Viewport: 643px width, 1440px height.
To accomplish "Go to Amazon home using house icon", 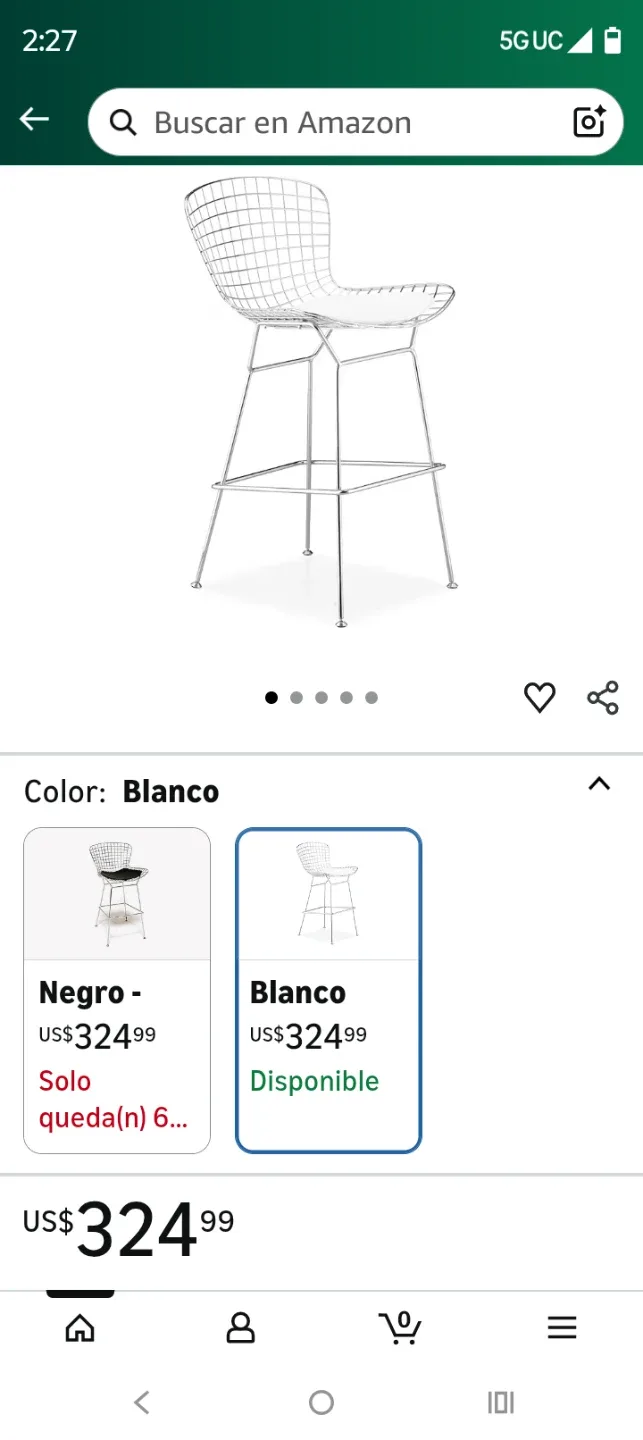I will tap(80, 1328).
